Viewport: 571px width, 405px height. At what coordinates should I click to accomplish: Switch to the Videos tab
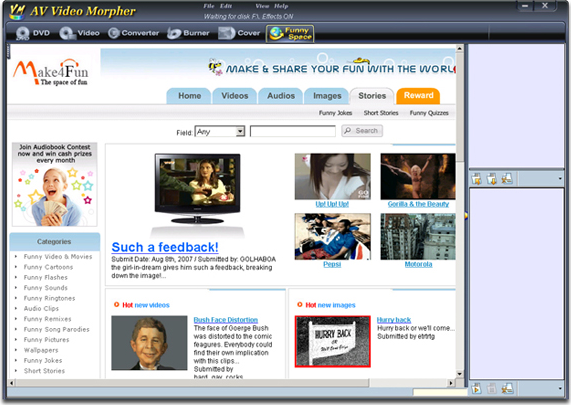[x=235, y=96]
